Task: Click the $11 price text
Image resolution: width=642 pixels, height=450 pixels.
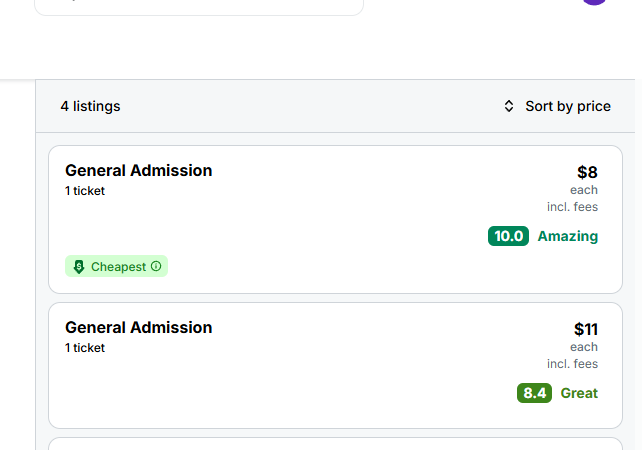Action: [585, 329]
